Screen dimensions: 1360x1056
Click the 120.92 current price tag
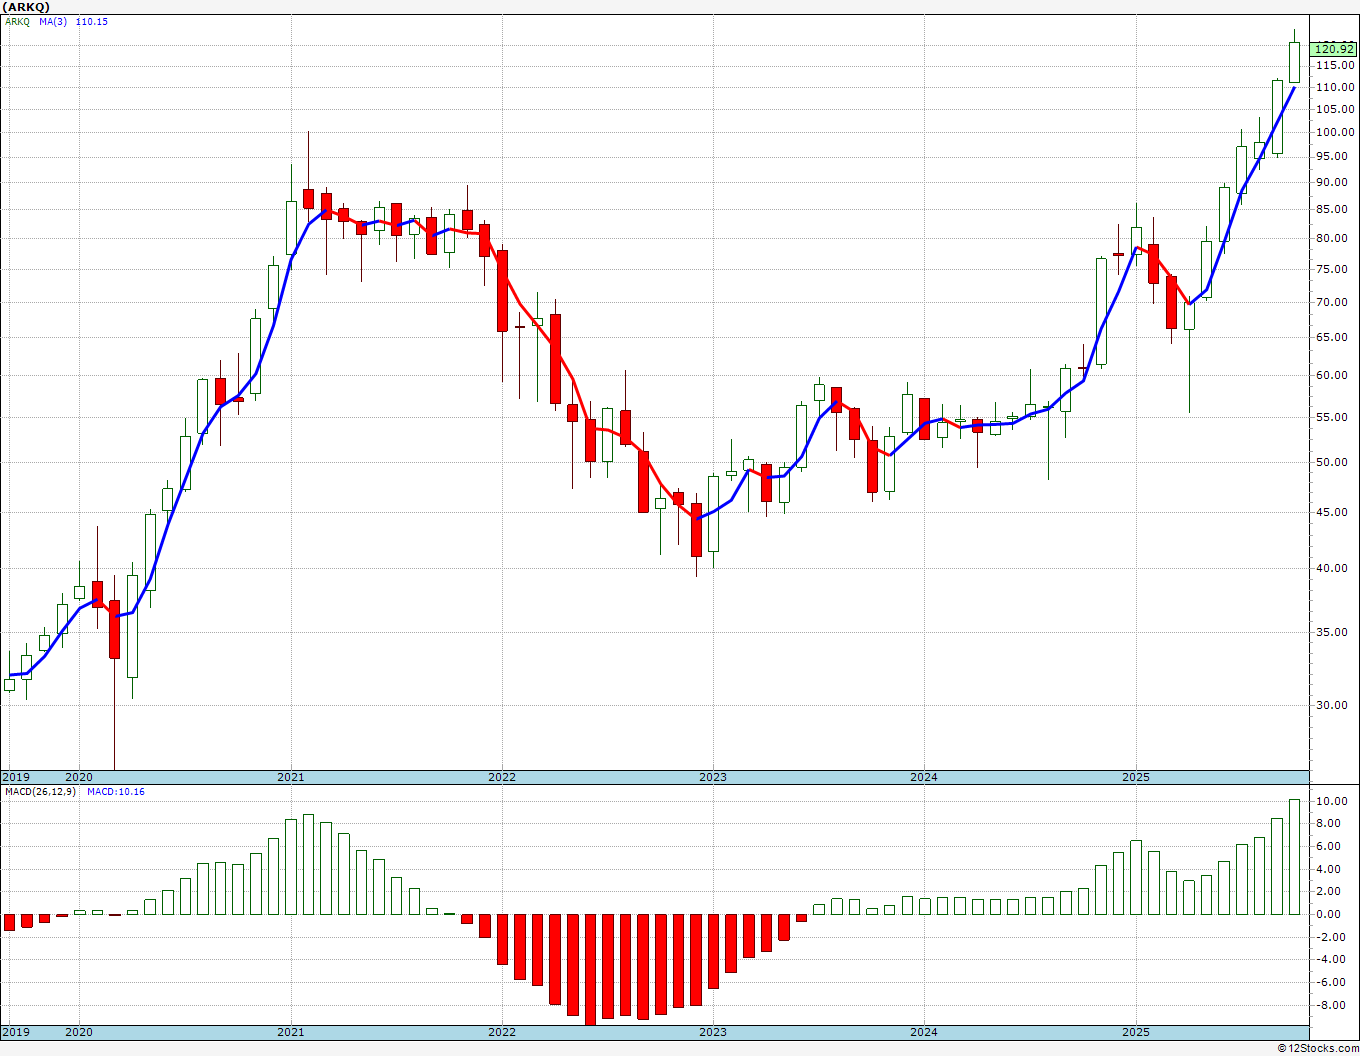(1334, 49)
